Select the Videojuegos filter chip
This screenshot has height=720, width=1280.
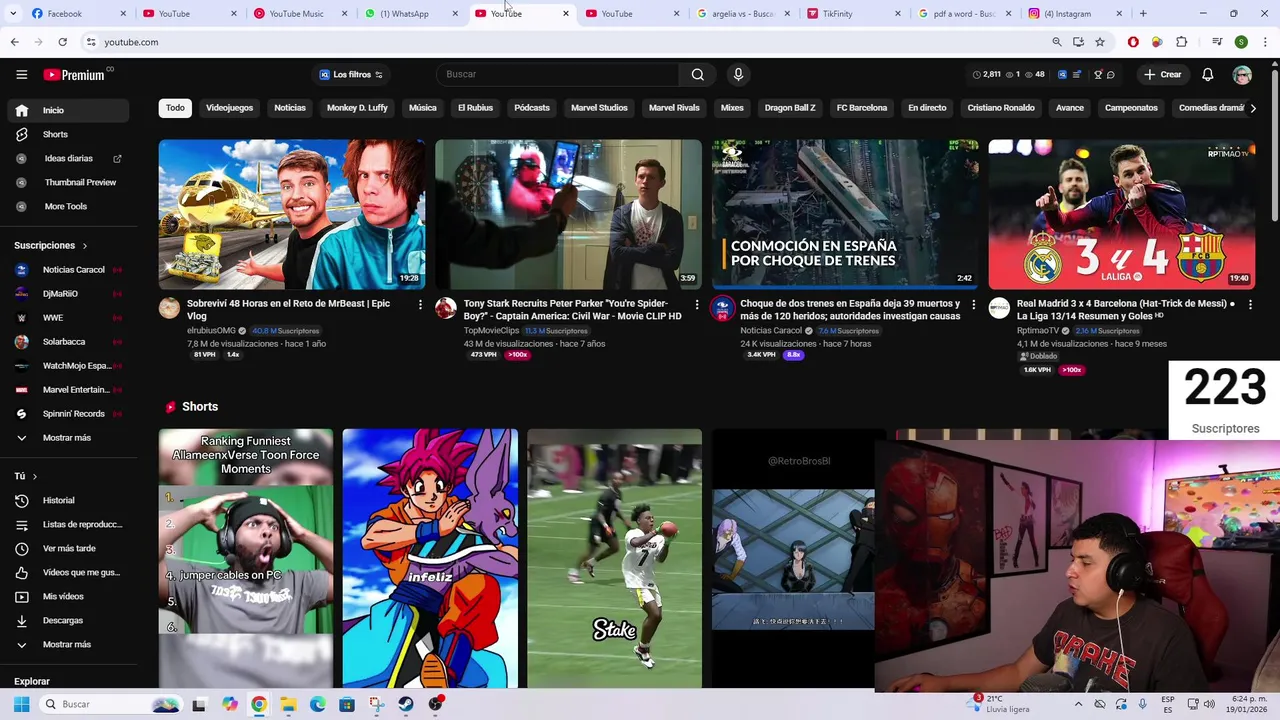229,108
